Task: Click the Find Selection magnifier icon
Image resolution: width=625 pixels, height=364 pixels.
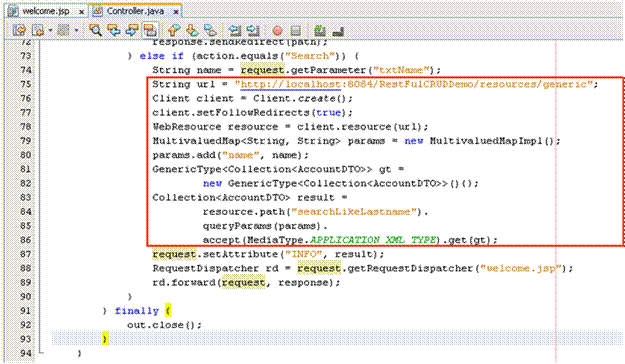Action: coord(96,30)
